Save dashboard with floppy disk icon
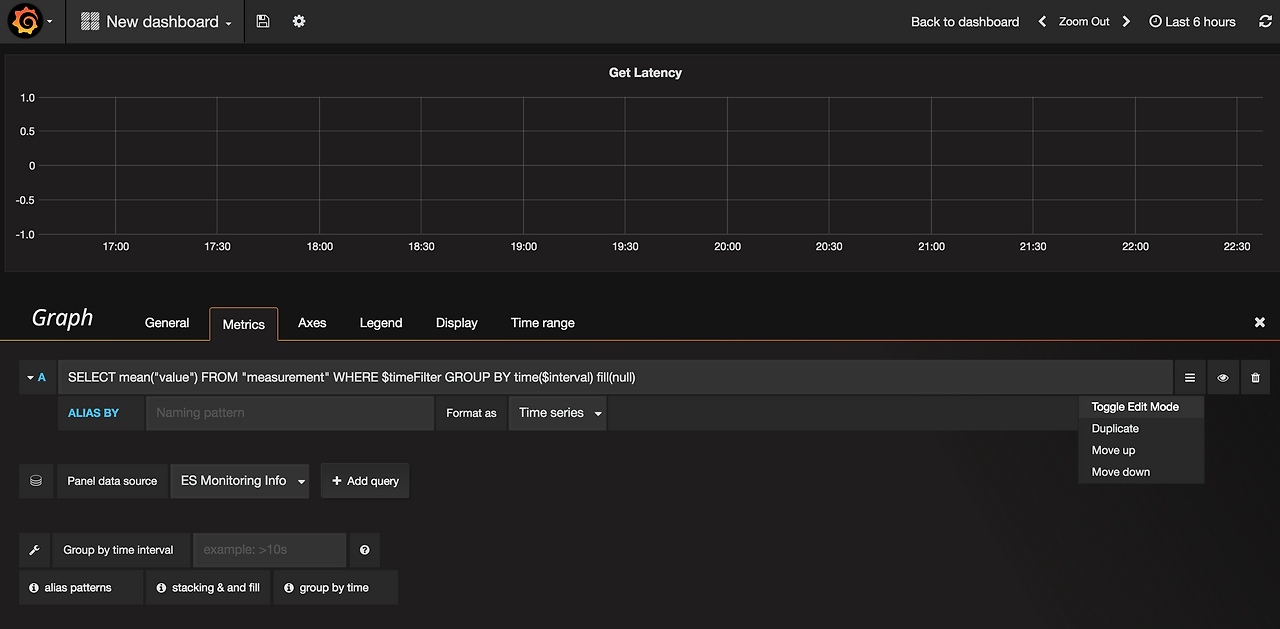1280x629 pixels. (x=263, y=21)
